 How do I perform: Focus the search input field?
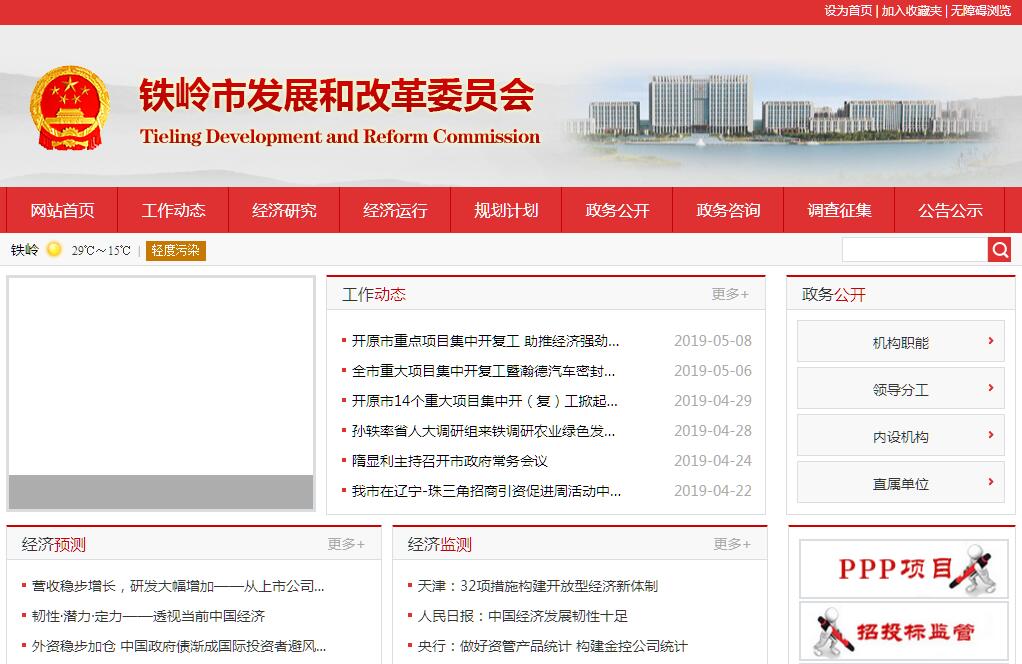click(914, 250)
